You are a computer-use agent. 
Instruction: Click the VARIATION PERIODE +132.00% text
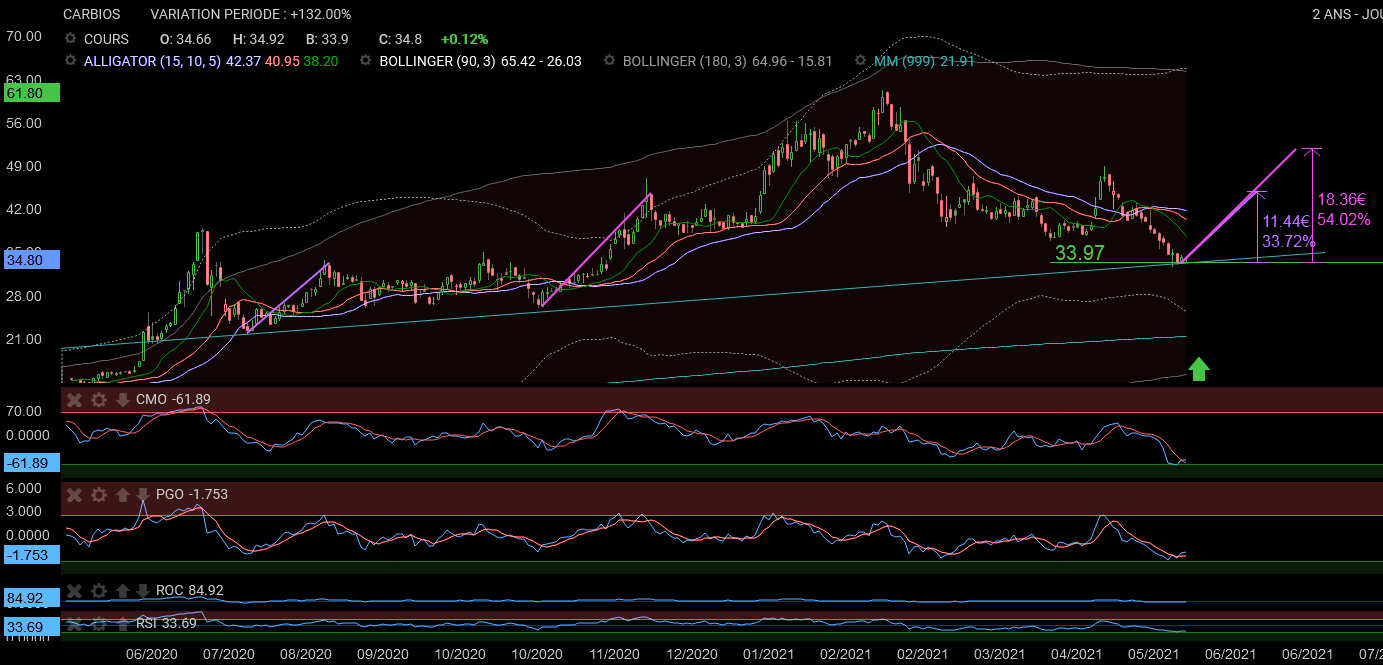(x=251, y=14)
